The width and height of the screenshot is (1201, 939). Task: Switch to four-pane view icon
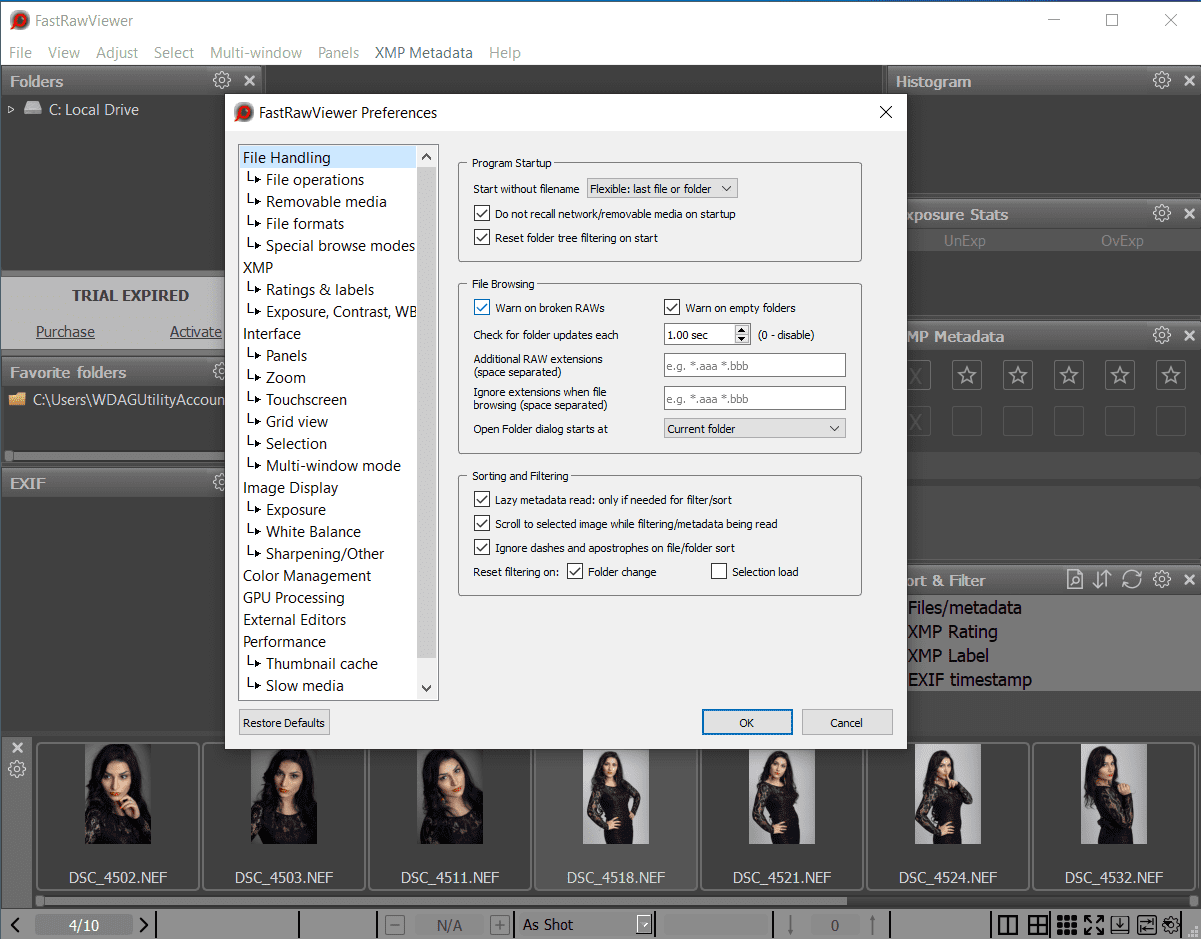coord(1038,925)
